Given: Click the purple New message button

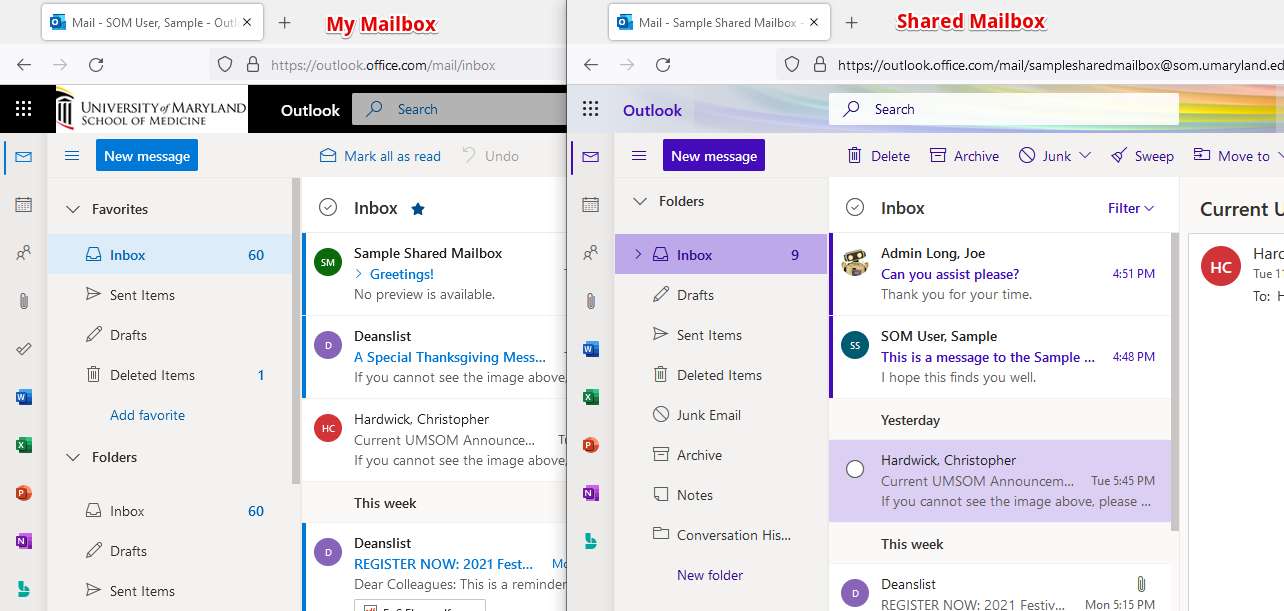Looking at the screenshot, I should click(x=713, y=156).
